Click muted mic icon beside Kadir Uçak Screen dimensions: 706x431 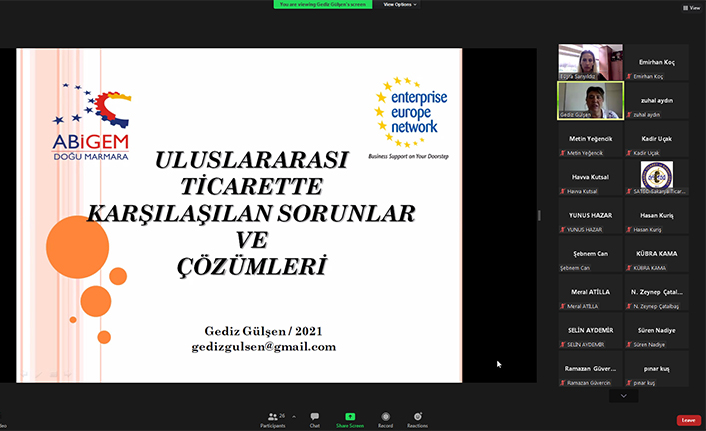point(629,153)
